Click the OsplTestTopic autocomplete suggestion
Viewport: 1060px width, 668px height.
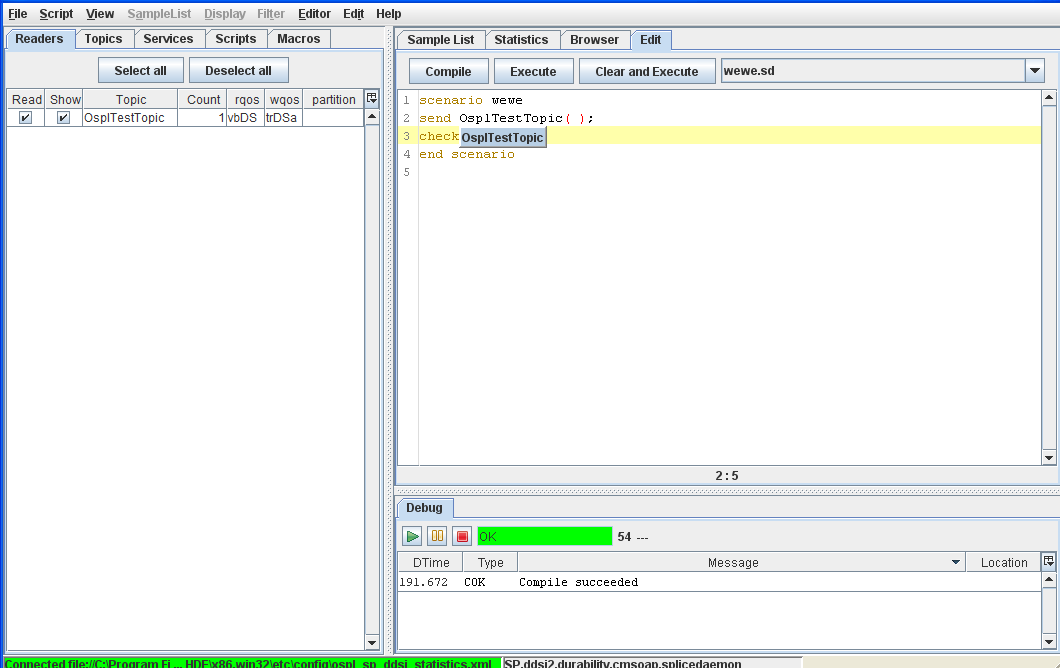502,137
